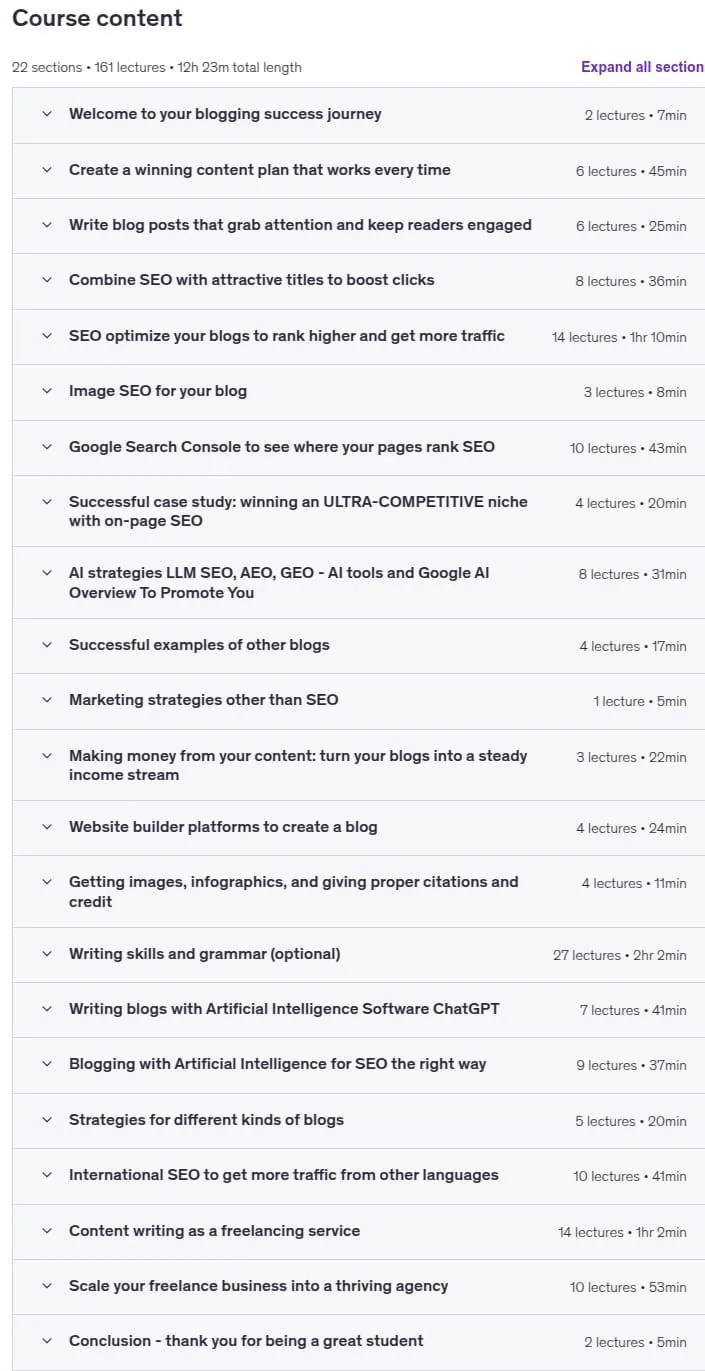Toggle chevron next to 'Marketing strategies other than SEO'
The width and height of the screenshot is (705, 1371).
[46, 700]
